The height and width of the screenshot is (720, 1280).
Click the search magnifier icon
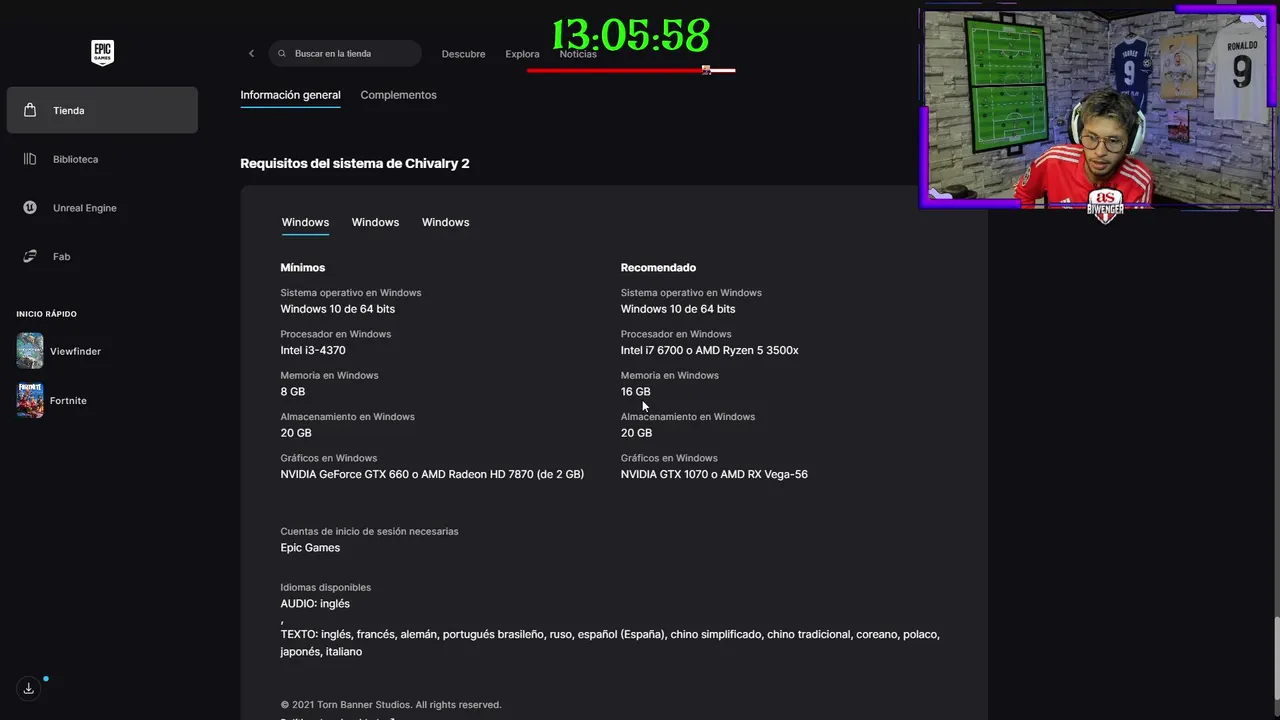[282, 53]
